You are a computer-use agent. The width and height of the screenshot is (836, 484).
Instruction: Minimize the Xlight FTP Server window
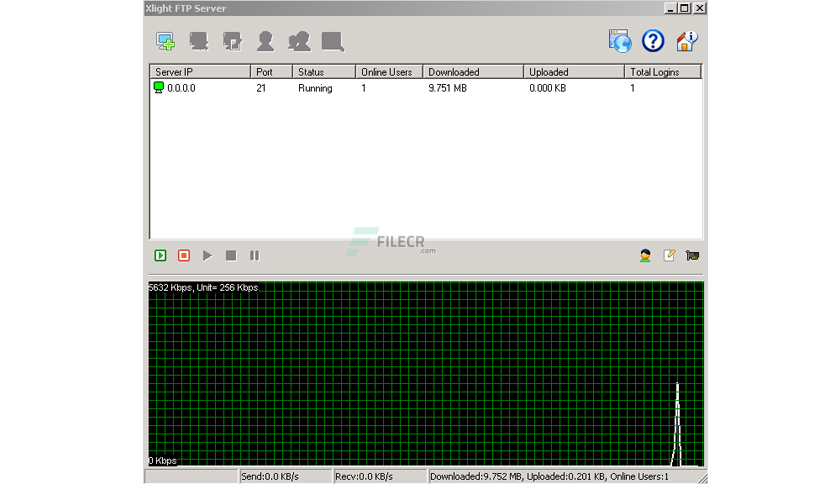671,8
